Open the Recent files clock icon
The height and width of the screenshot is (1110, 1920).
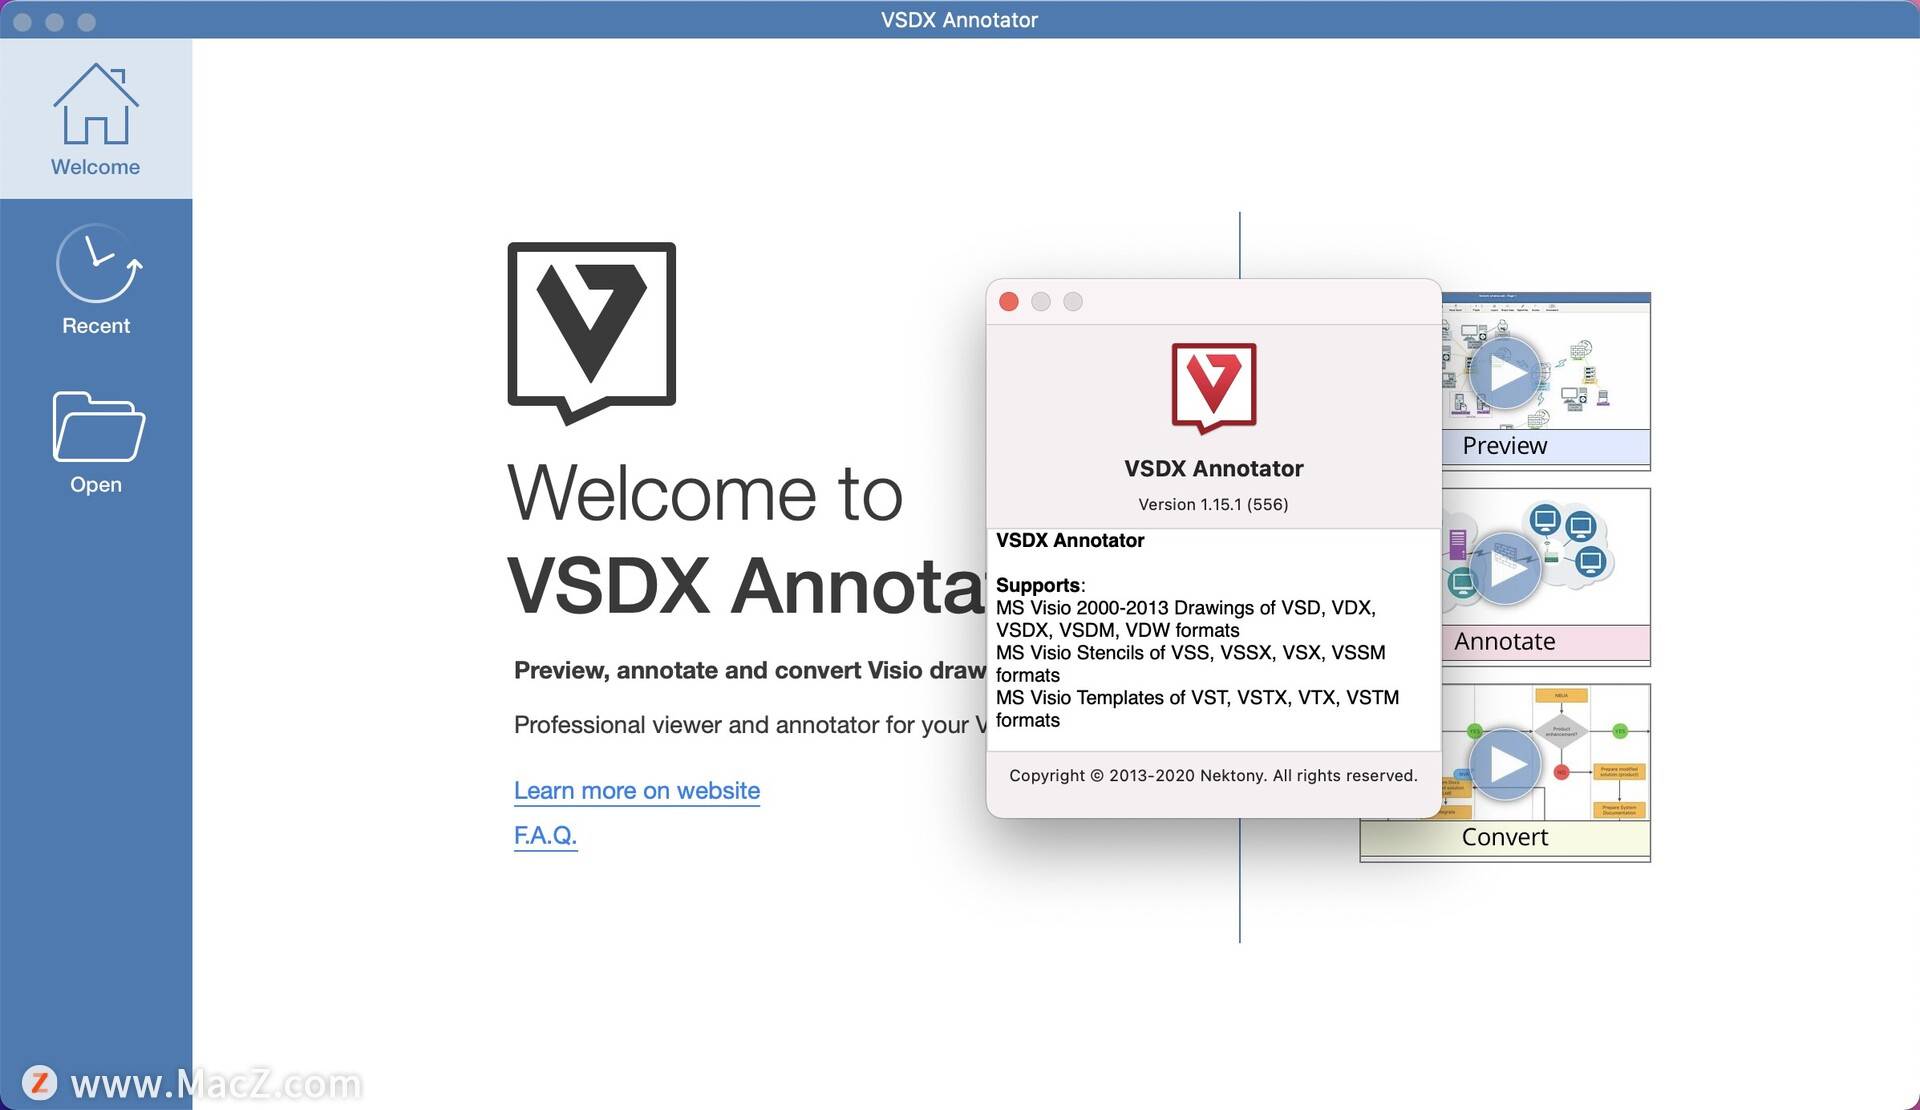pyautogui.click(x=97, y=264)
